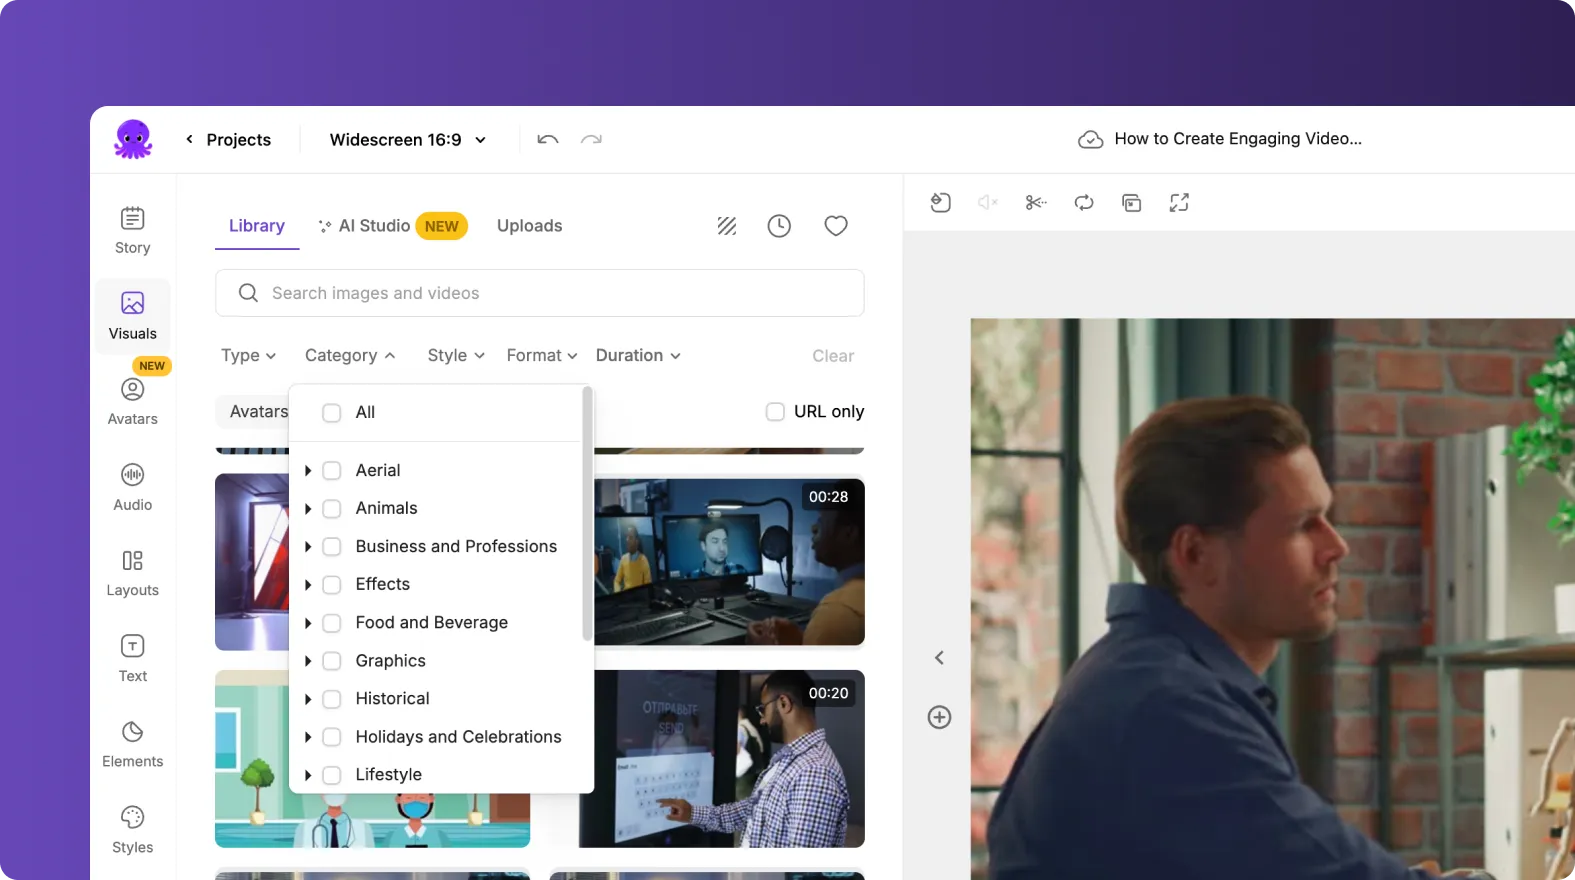
Task: Switch to the Uploads tab
Action: [529, 226]
